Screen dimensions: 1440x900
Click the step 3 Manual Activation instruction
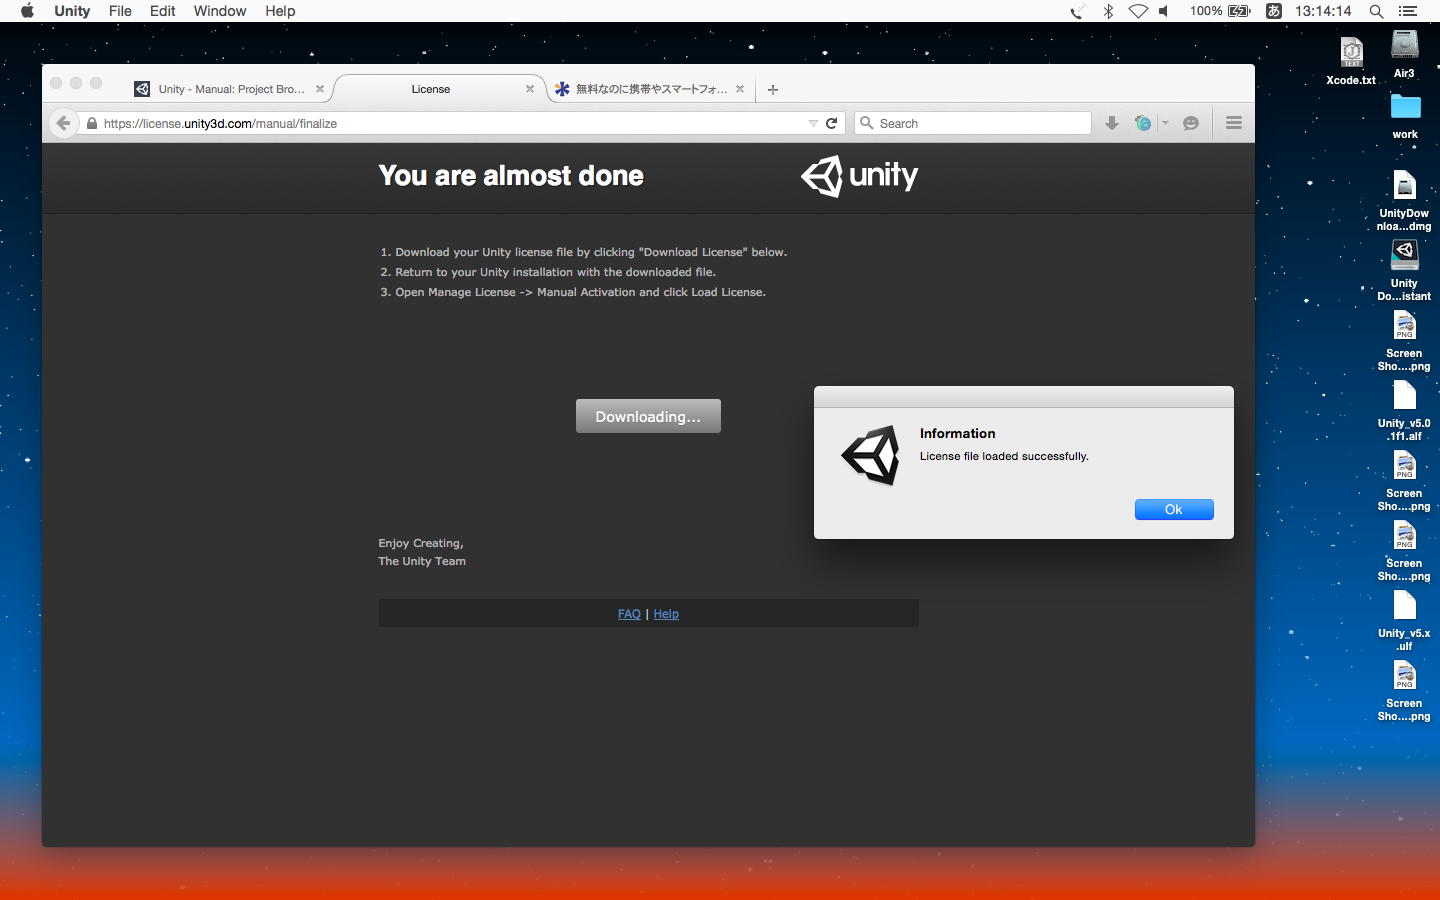click(x=573, y=292)
